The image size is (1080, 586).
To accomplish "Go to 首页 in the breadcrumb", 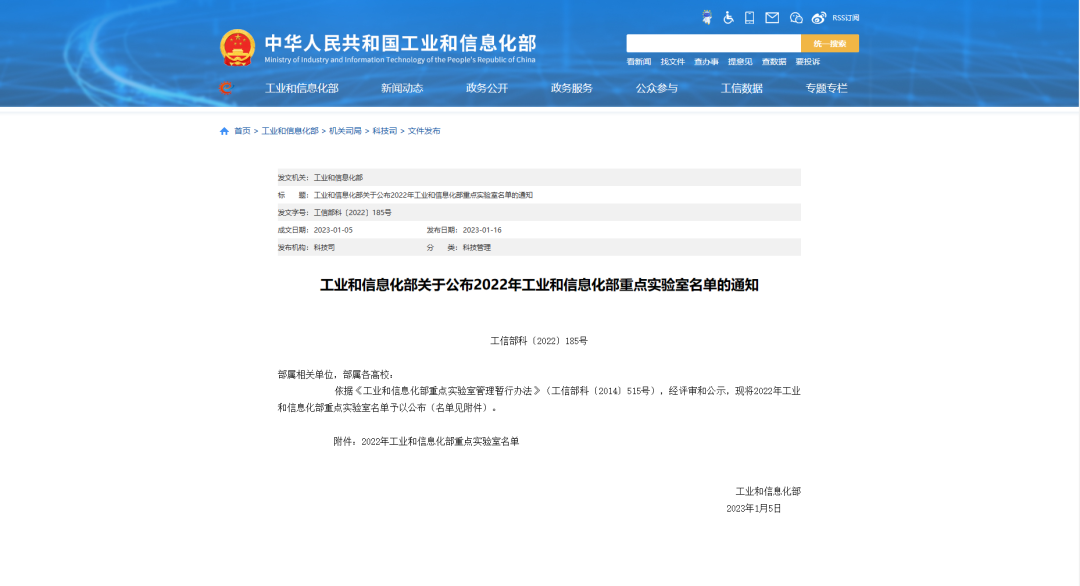I will (242, 131).
